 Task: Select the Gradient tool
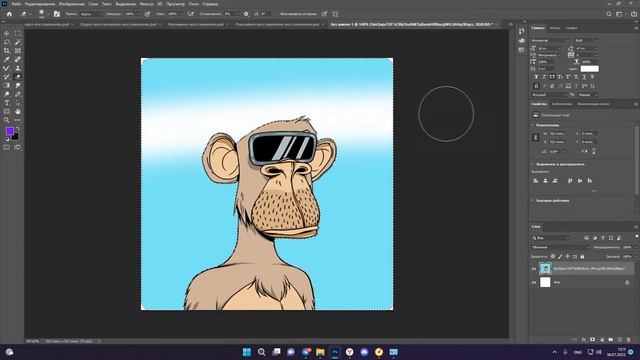coord(7,85)
